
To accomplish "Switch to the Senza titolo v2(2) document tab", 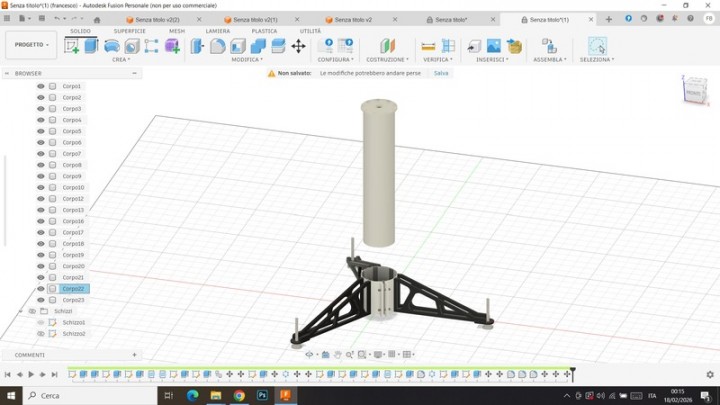I will click(x=157, y=19).
